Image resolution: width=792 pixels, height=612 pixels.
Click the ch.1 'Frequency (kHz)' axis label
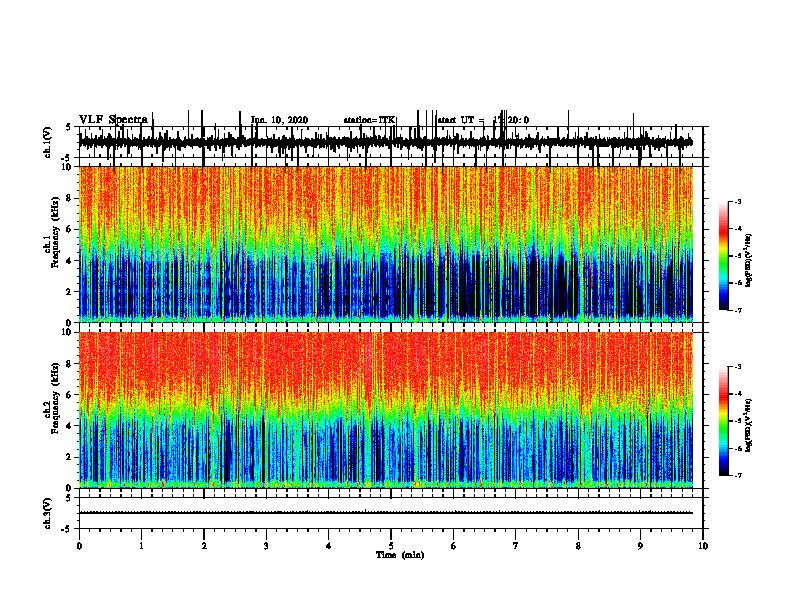pos(55,232)
